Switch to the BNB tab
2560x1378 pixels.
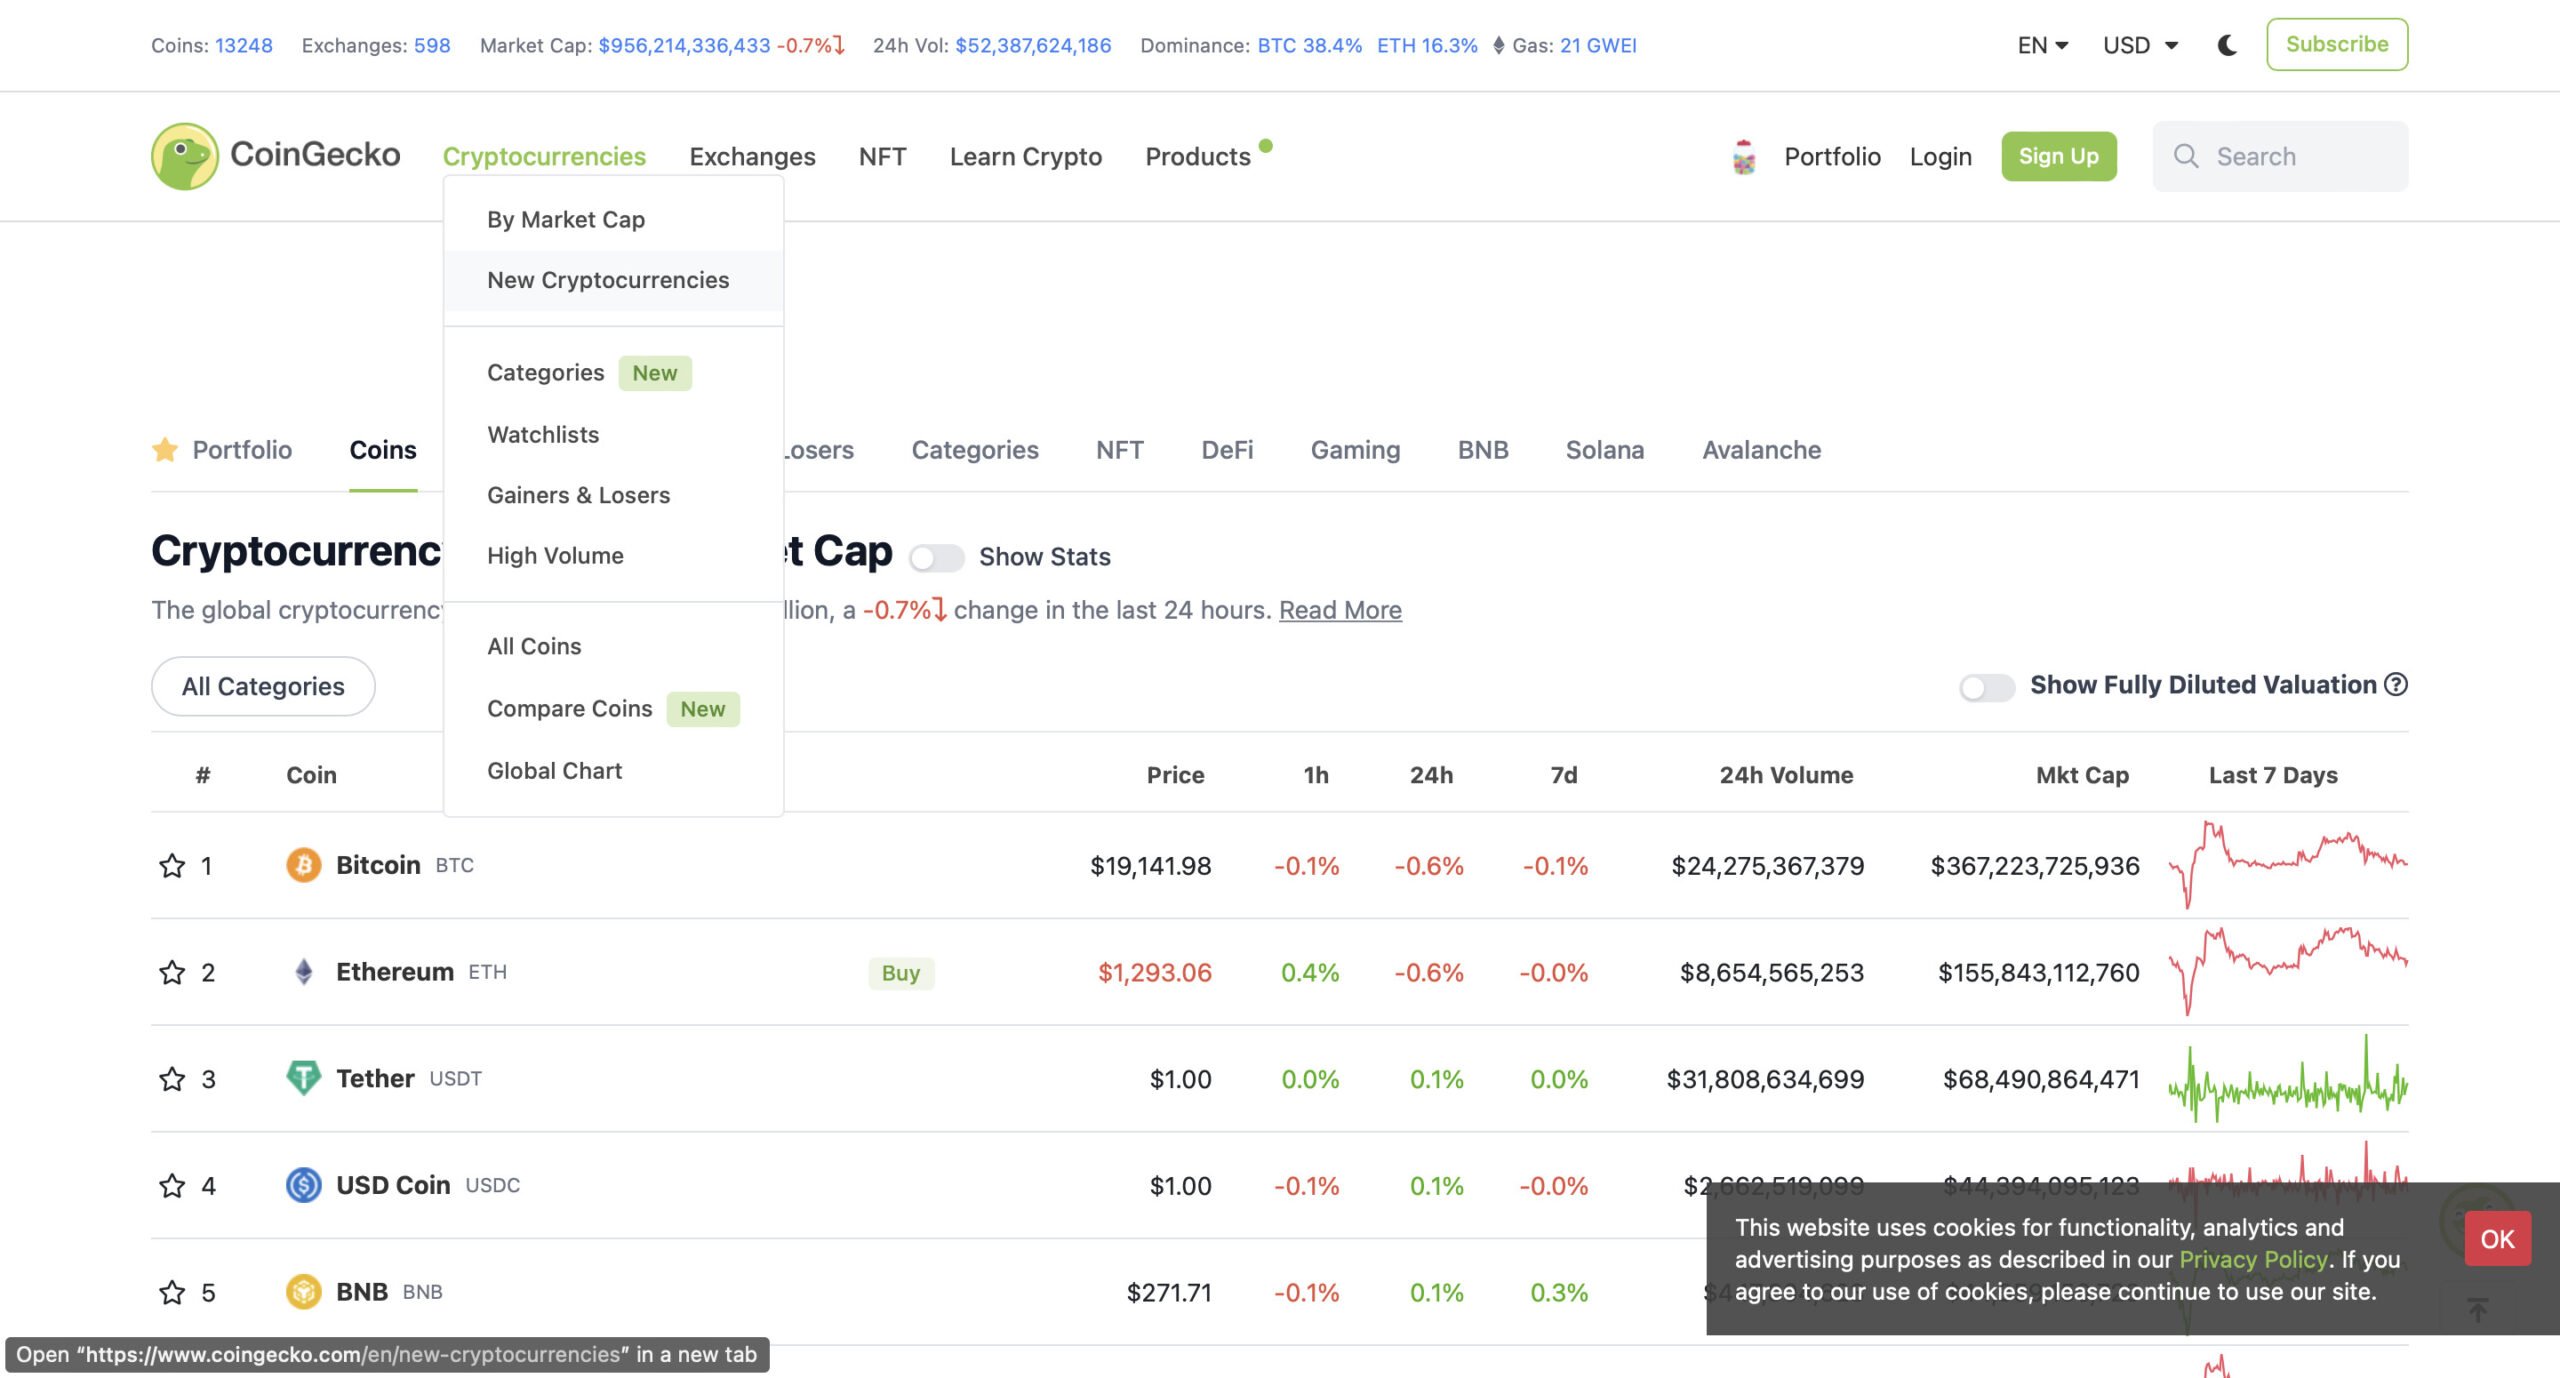click(x=1483, y=450)
